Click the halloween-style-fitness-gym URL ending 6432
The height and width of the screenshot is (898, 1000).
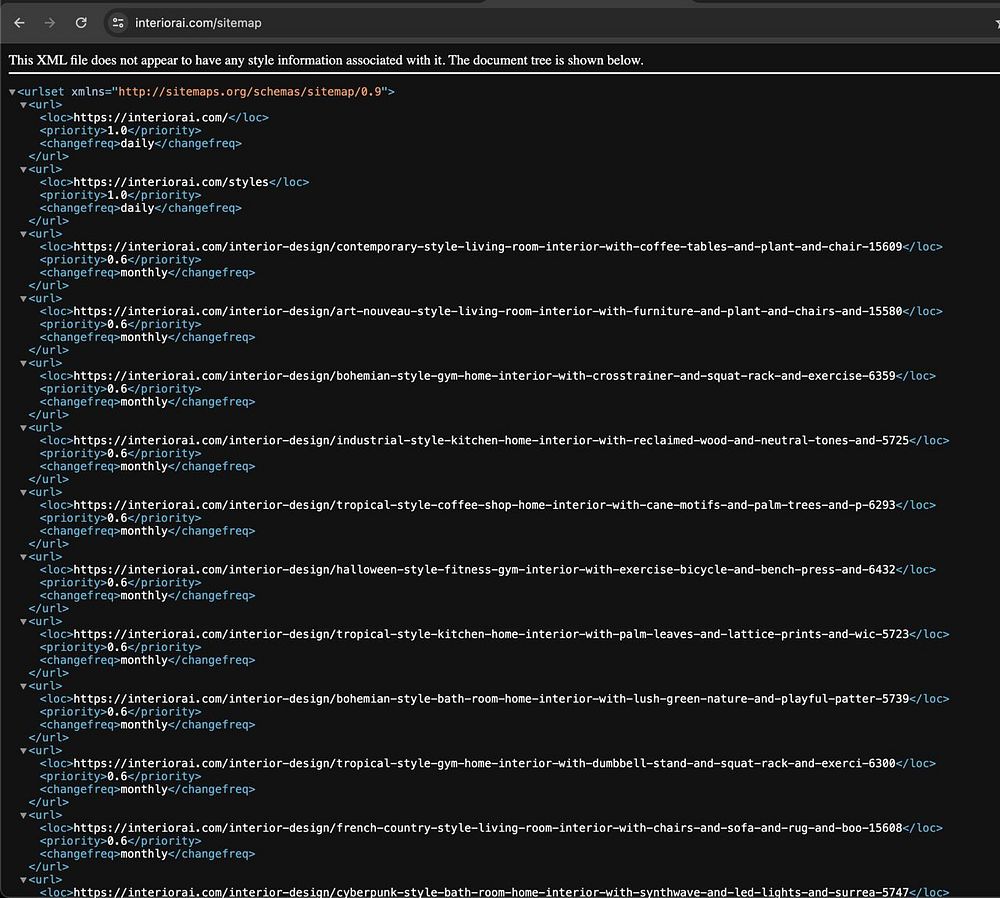click(485, 570)
